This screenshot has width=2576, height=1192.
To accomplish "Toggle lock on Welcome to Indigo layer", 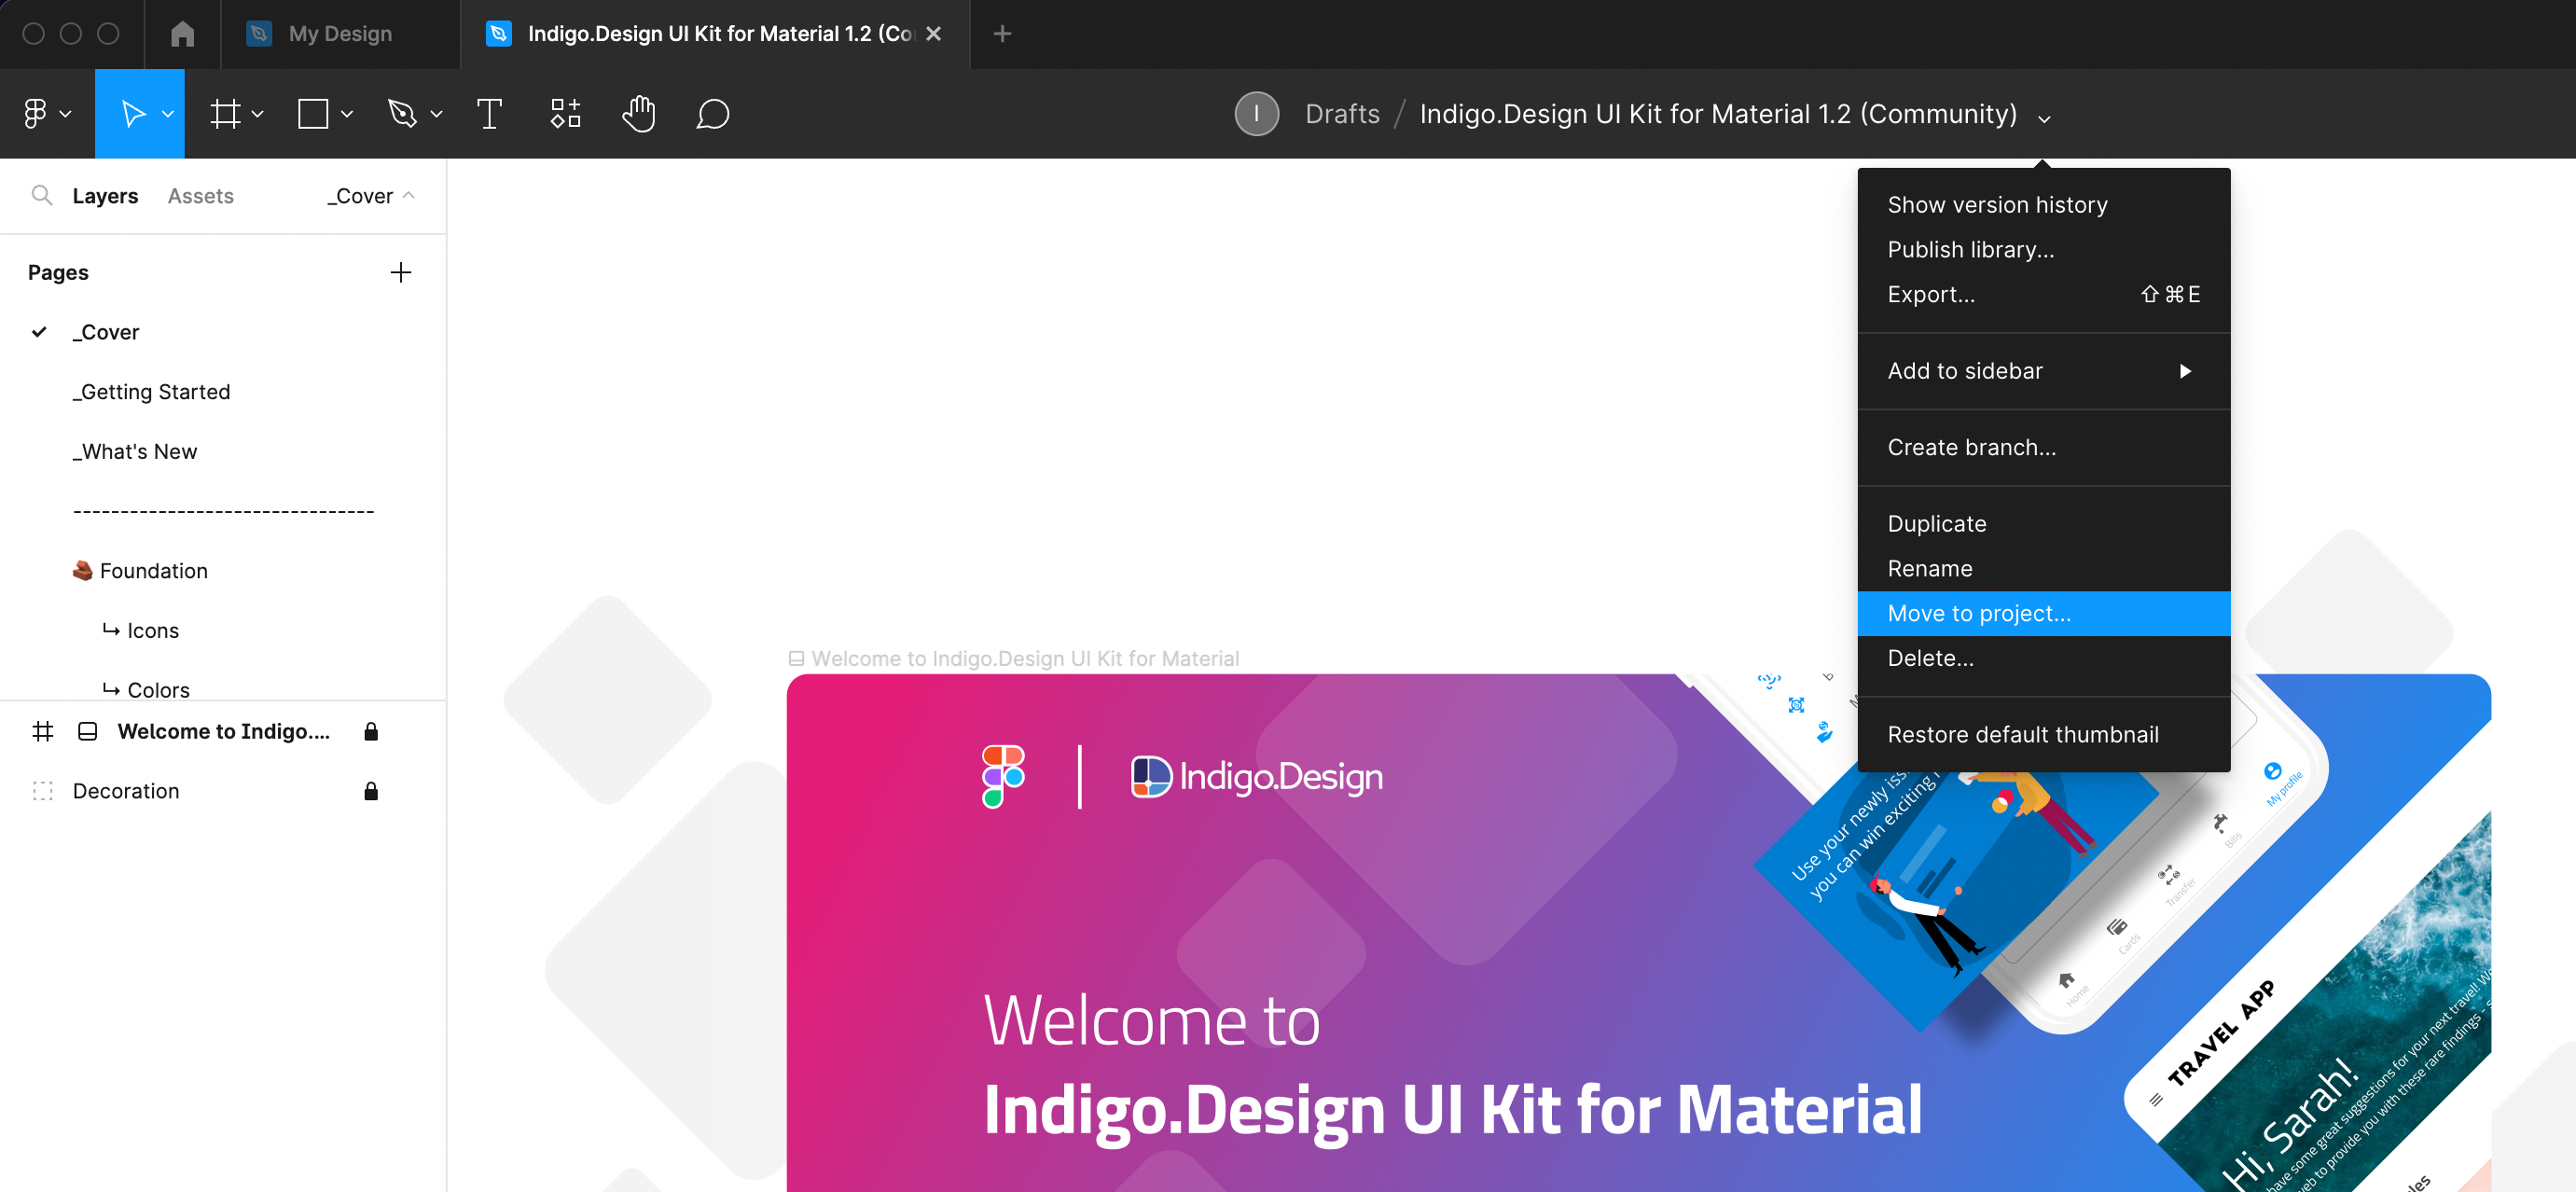I will 371,731.
